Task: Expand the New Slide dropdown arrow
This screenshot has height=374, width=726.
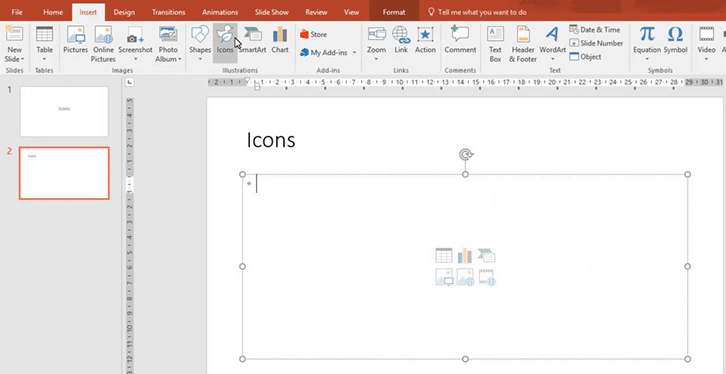Action: (22, 59)
